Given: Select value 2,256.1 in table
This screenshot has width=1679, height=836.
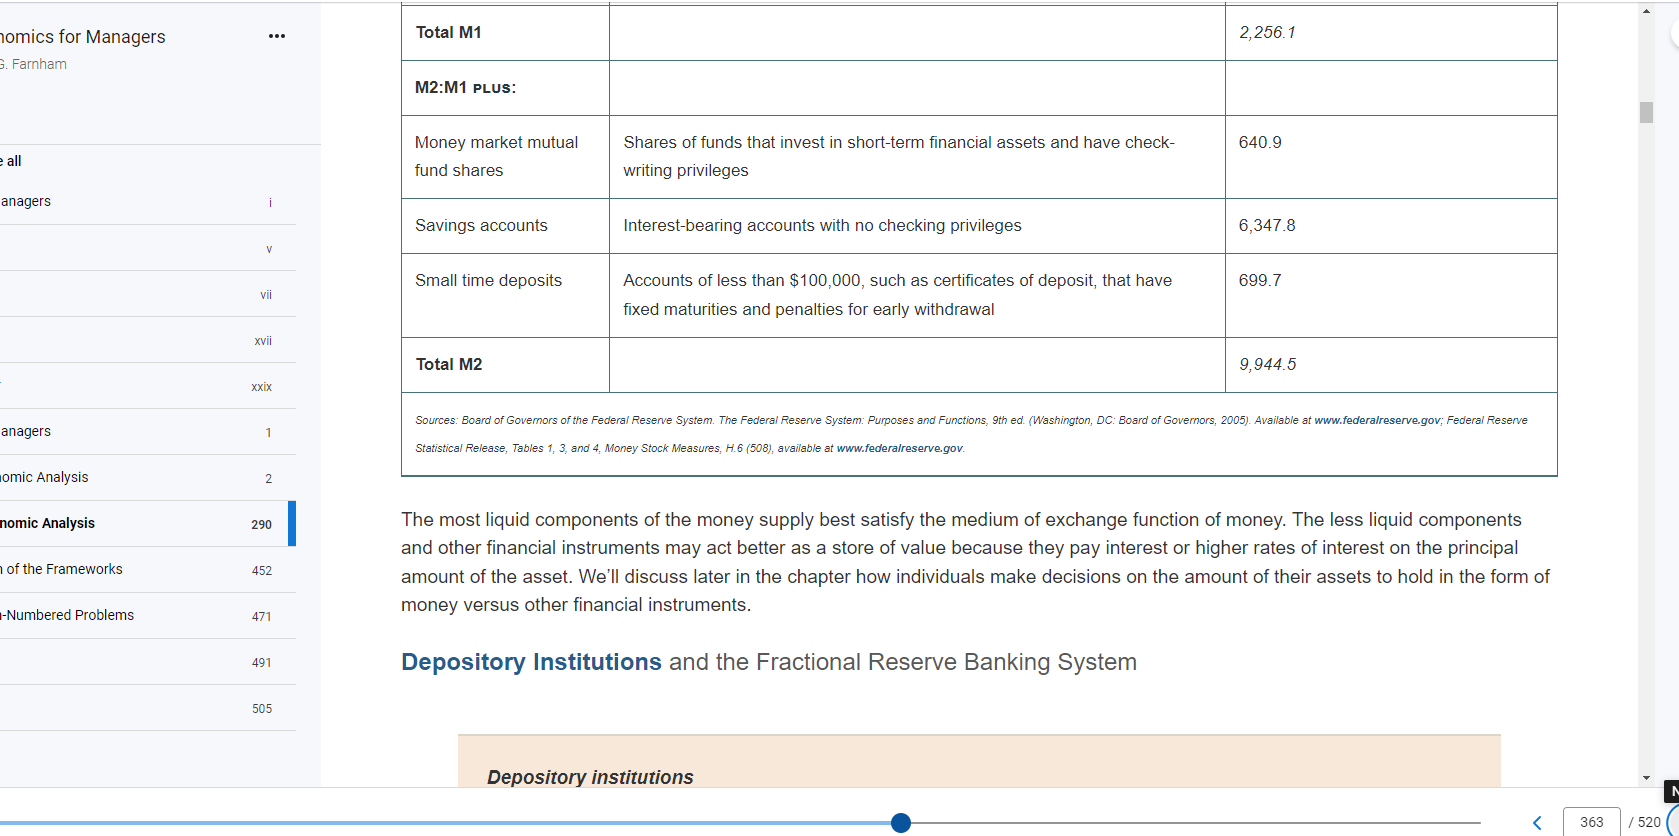Looking at the screenshot, I should [x=1267, y=32].
